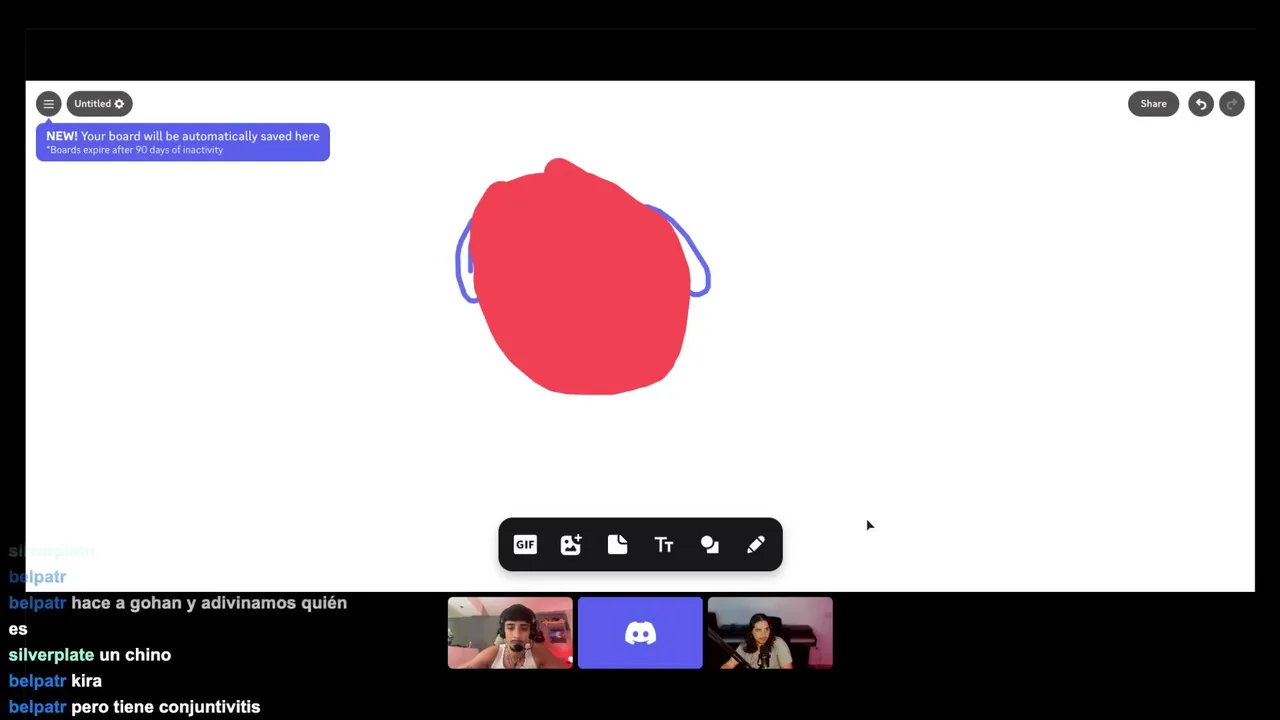Click chat message 'hace a gohan y adivinamos quién'
The width and height of the screenshot is (1280, 720).
209,603
